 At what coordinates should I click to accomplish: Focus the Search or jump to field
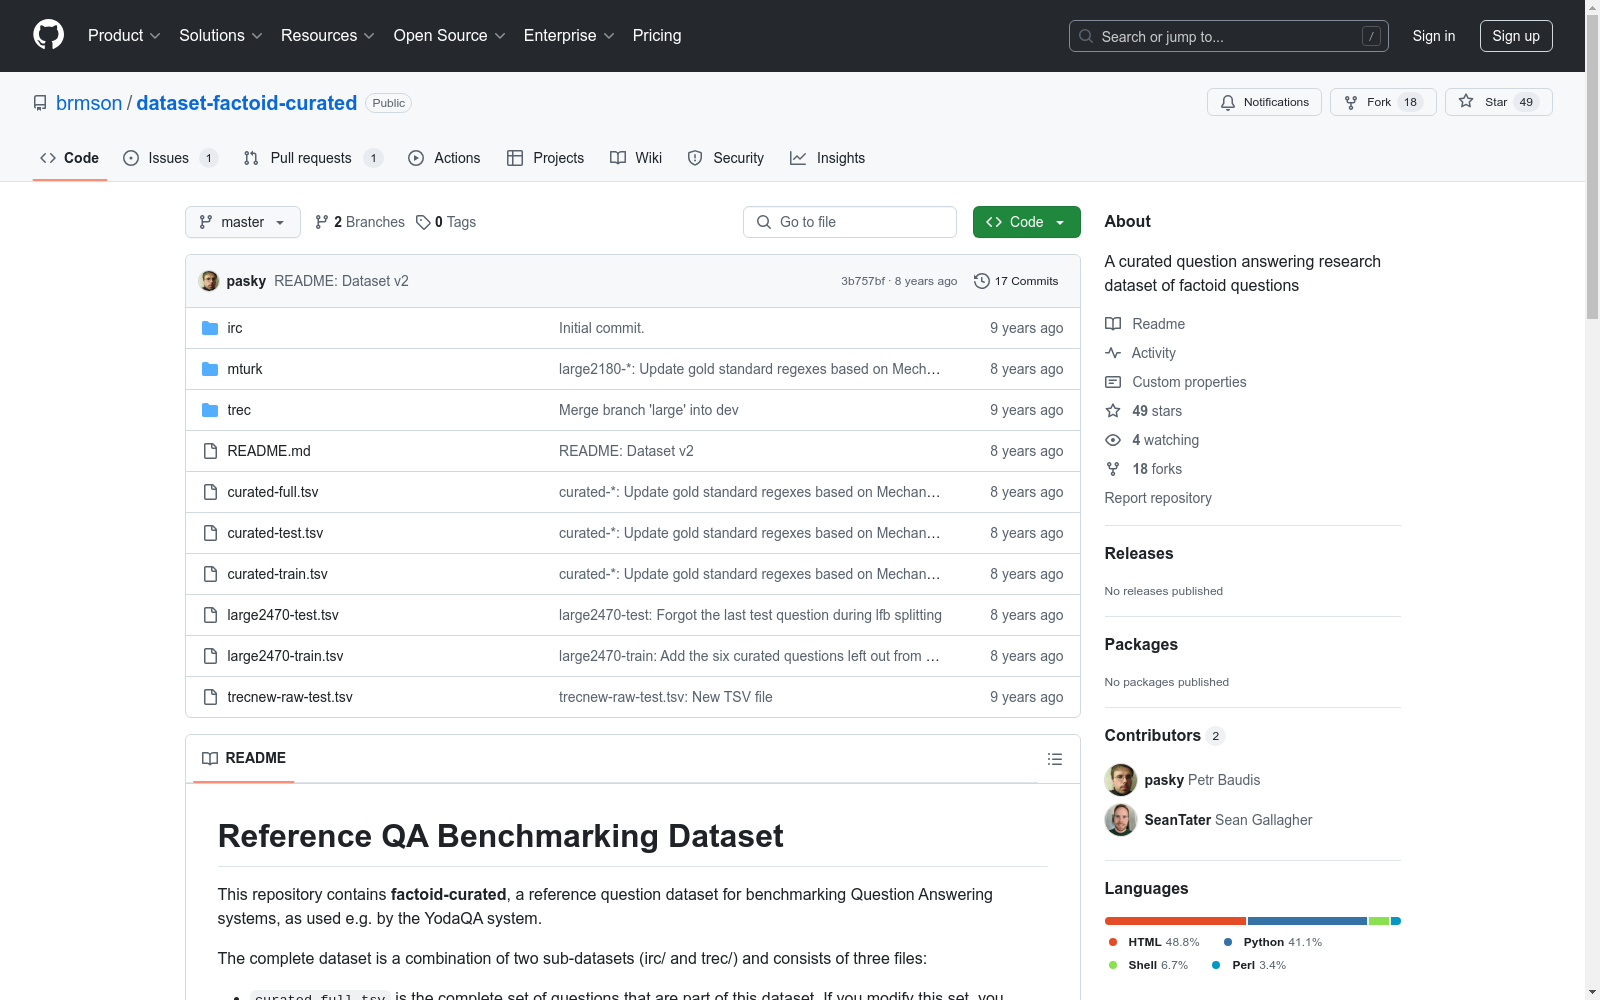point(1229,36)
